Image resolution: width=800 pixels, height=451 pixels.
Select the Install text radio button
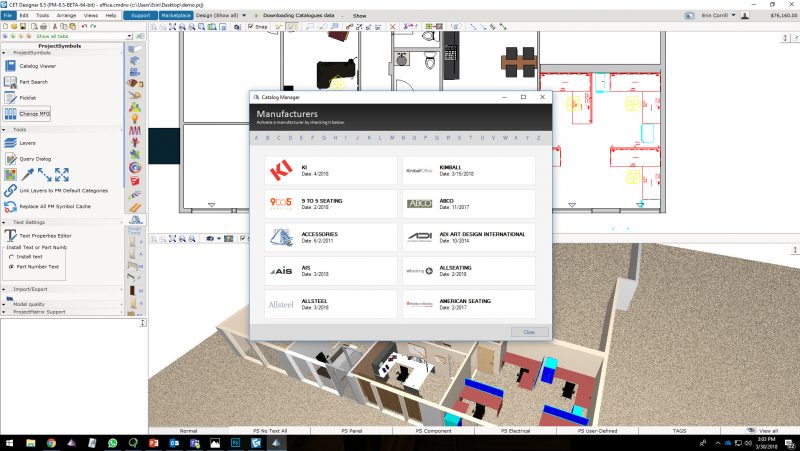click(11, 257)
